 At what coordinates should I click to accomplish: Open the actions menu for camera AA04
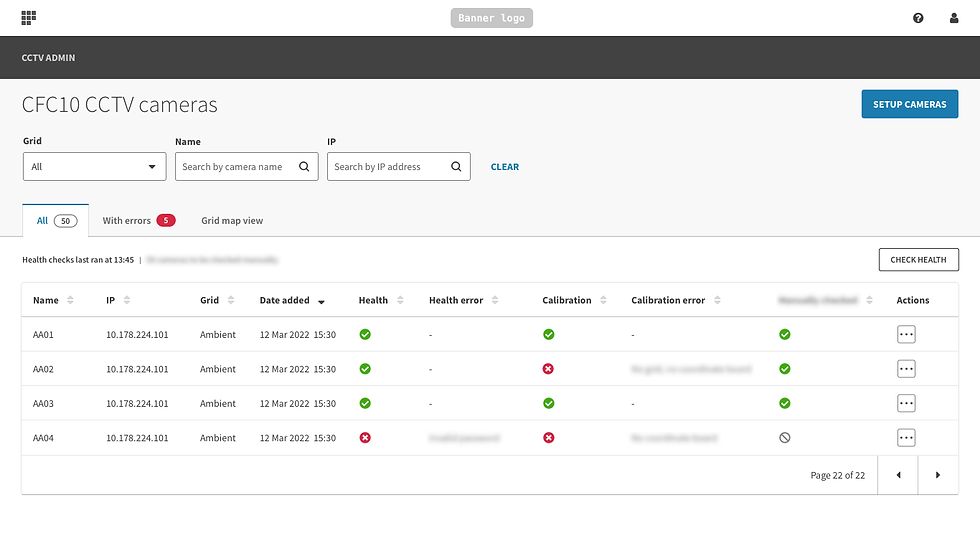pyautogui.click(x=906, y=437)
